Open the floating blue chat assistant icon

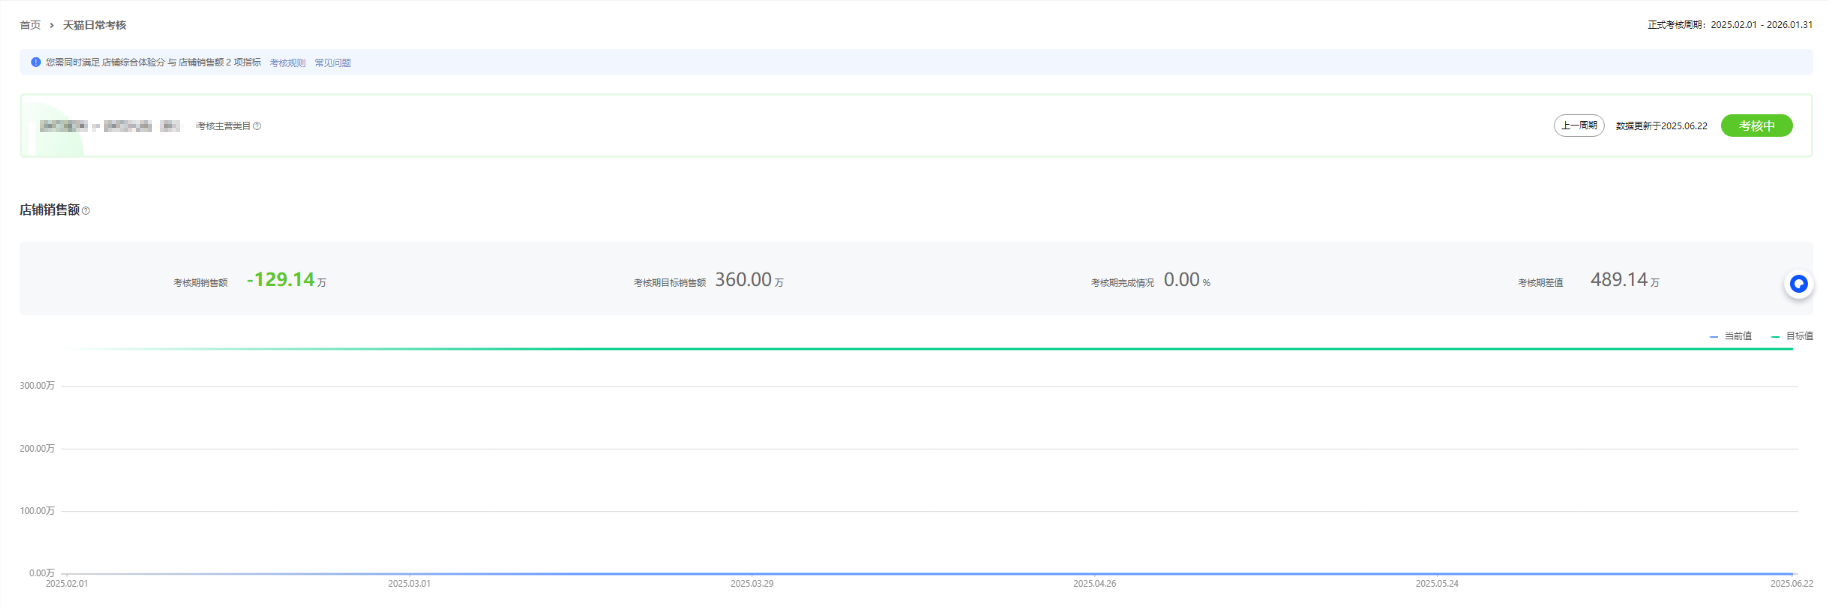[x=1798, y=284]
